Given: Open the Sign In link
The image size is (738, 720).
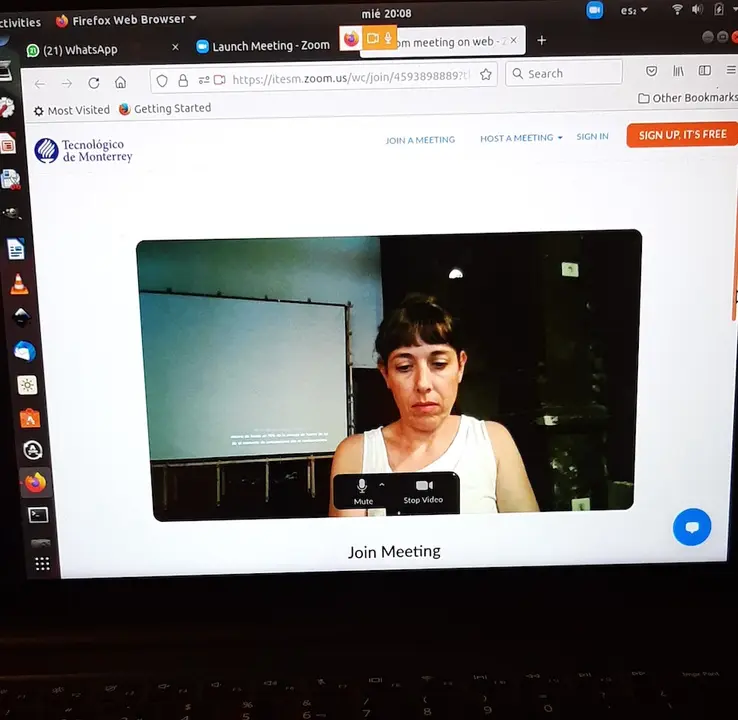Looking at the screenshot, I should tap(592, 136).
